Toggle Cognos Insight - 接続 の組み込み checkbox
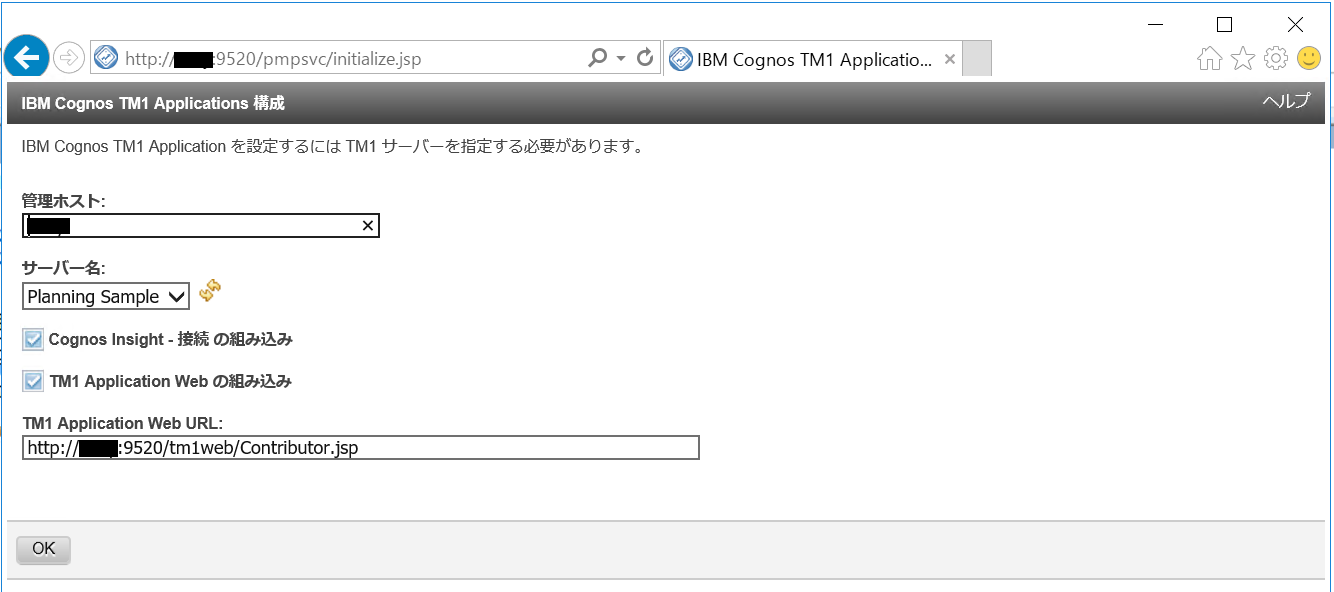 pyautogui.click(x=34, y=340)
